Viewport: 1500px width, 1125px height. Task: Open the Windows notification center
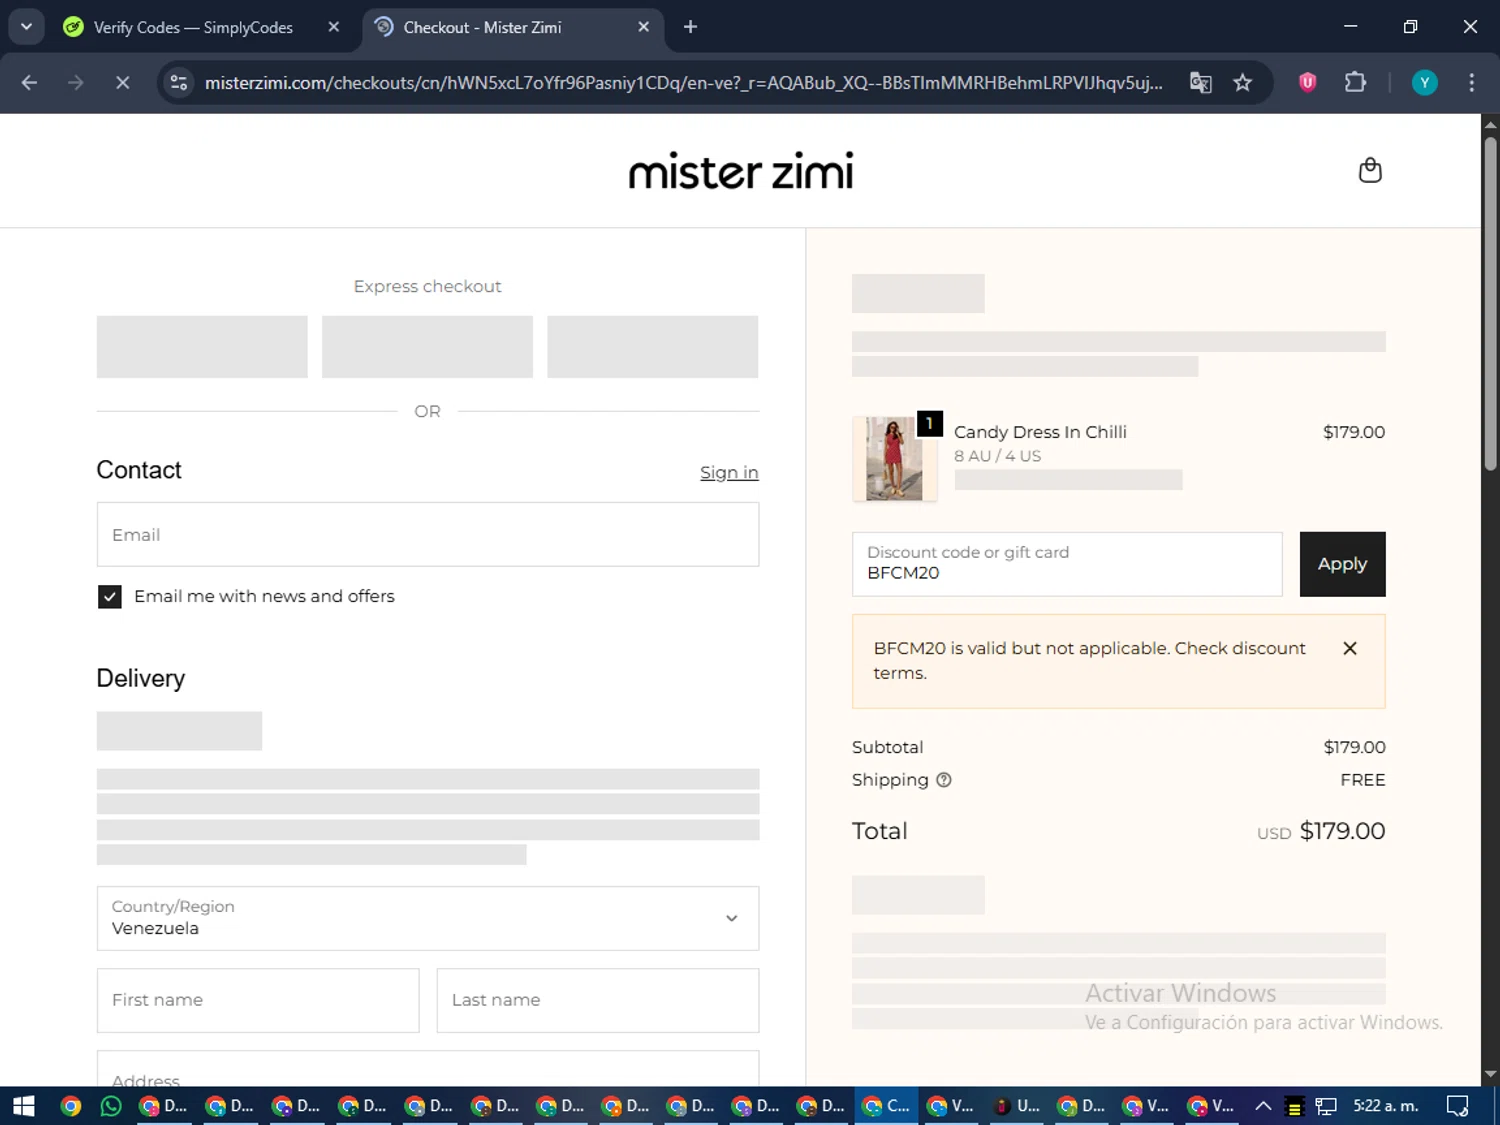(x=1457, y=1106)
